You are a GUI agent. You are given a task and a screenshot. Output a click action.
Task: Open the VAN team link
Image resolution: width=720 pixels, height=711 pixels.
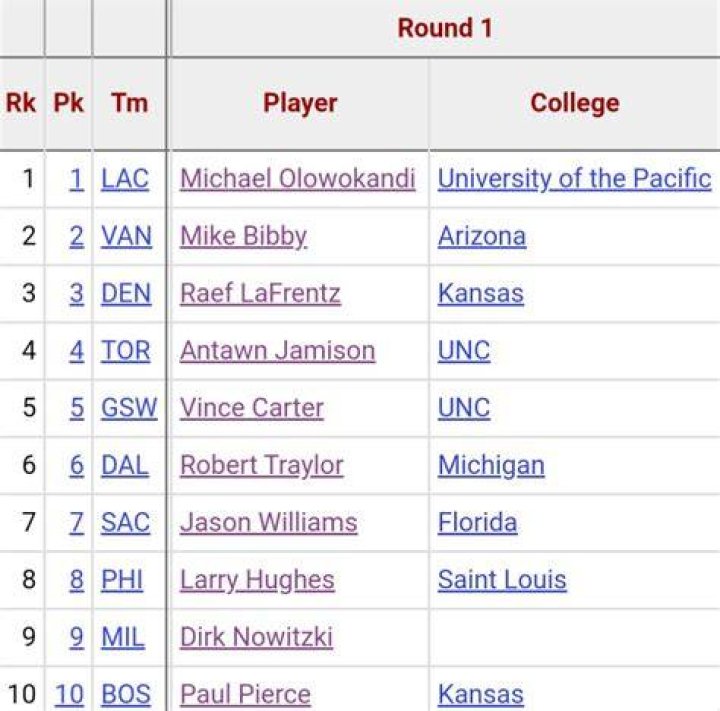pos(126,237)
